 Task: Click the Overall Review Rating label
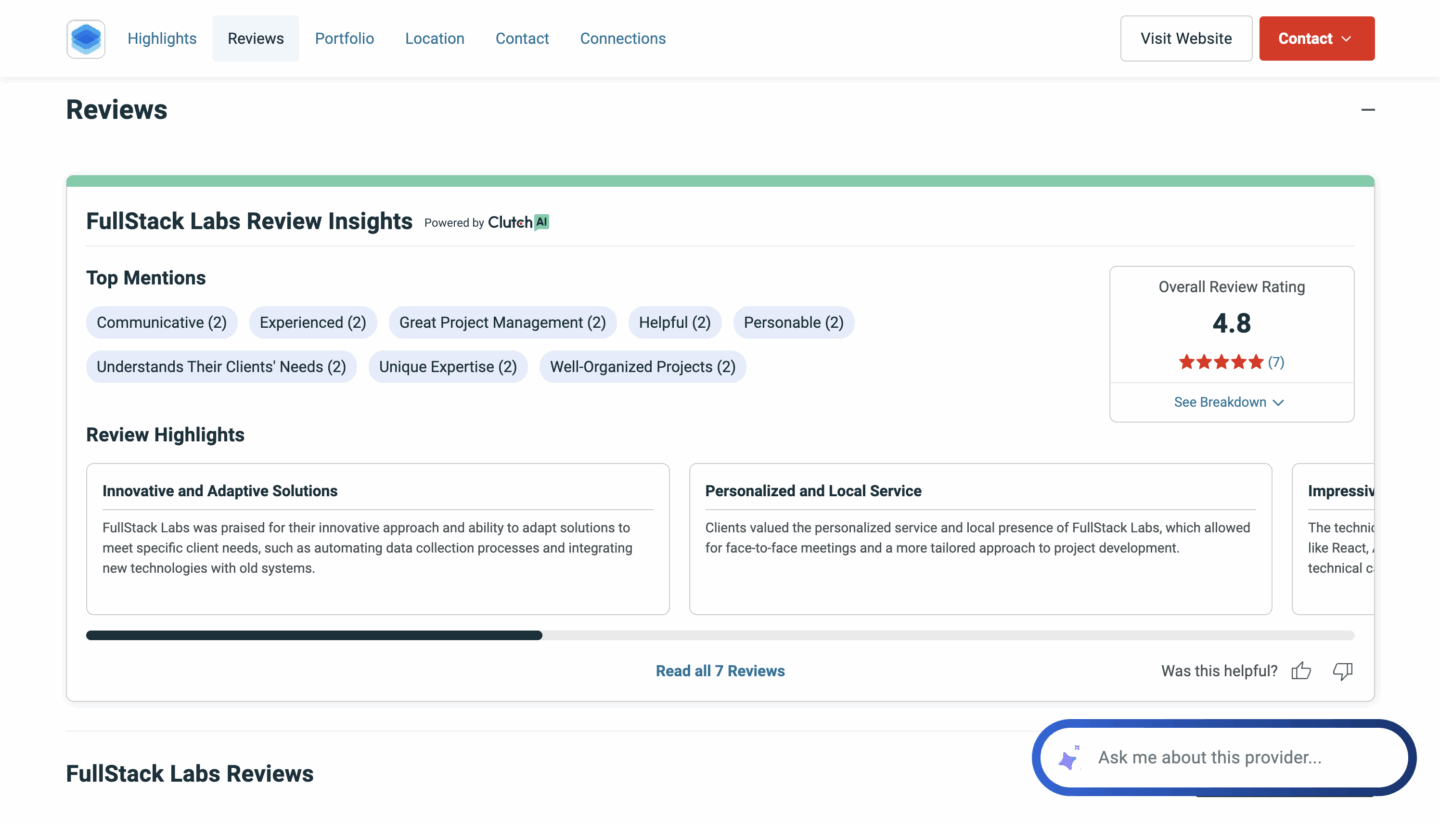1231,287
